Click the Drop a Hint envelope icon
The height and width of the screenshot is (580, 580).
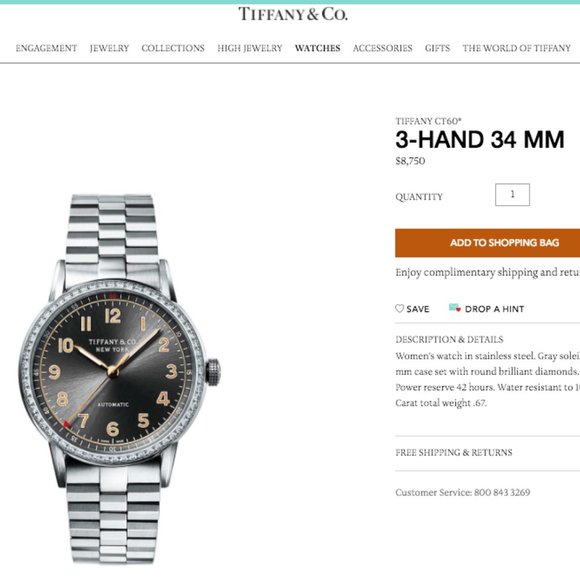click(455, 308)
